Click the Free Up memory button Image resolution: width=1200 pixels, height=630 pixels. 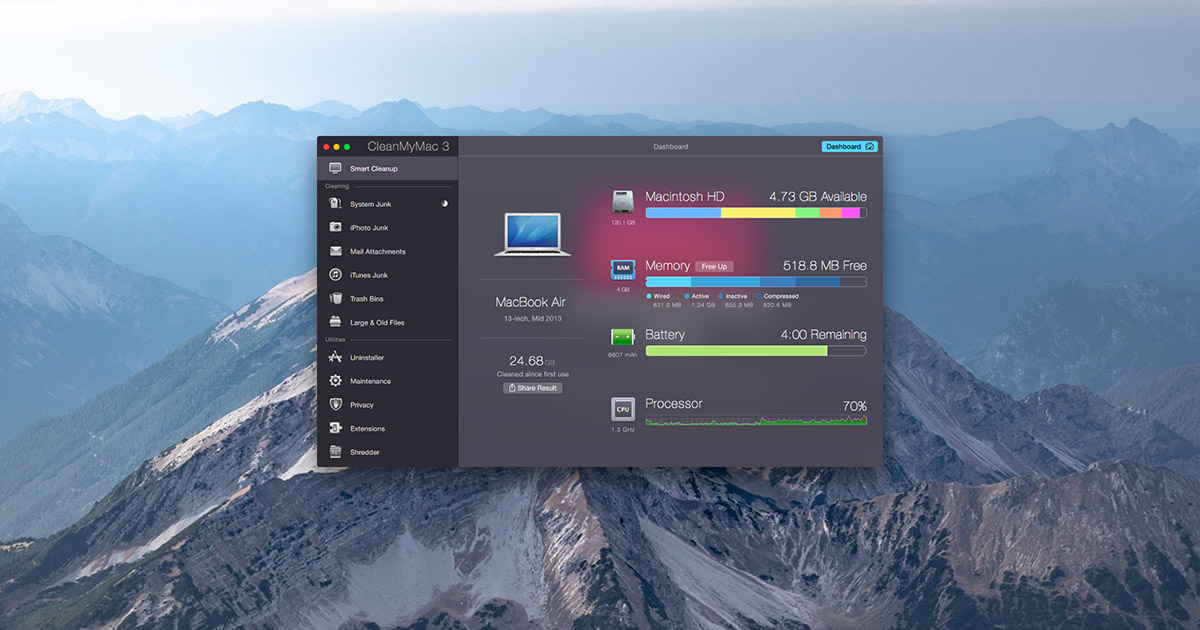pos(714,266)
